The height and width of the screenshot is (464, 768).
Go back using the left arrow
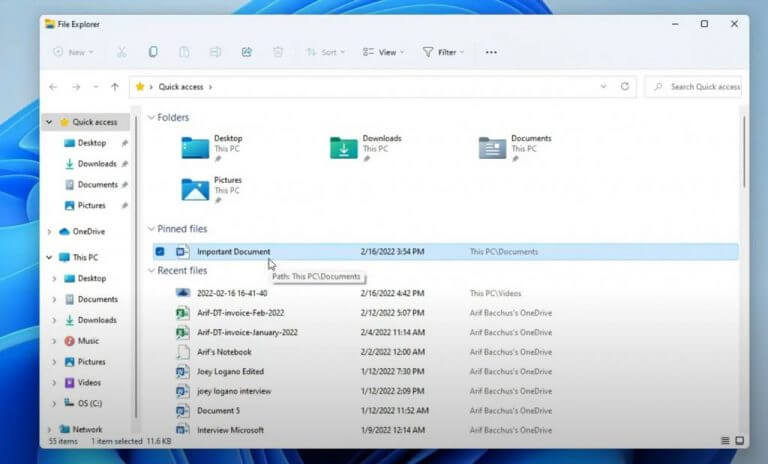point(53,87)
